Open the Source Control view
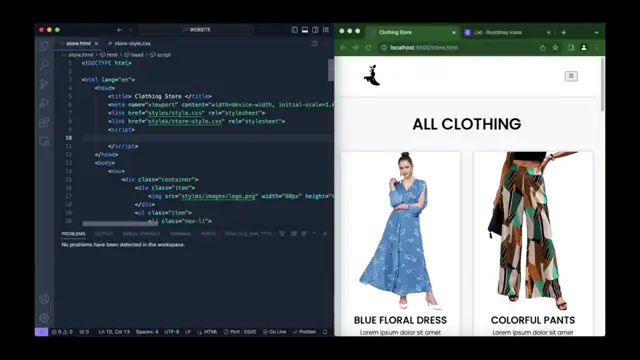The width and height of the screenshot is (640, 360). 44,84
